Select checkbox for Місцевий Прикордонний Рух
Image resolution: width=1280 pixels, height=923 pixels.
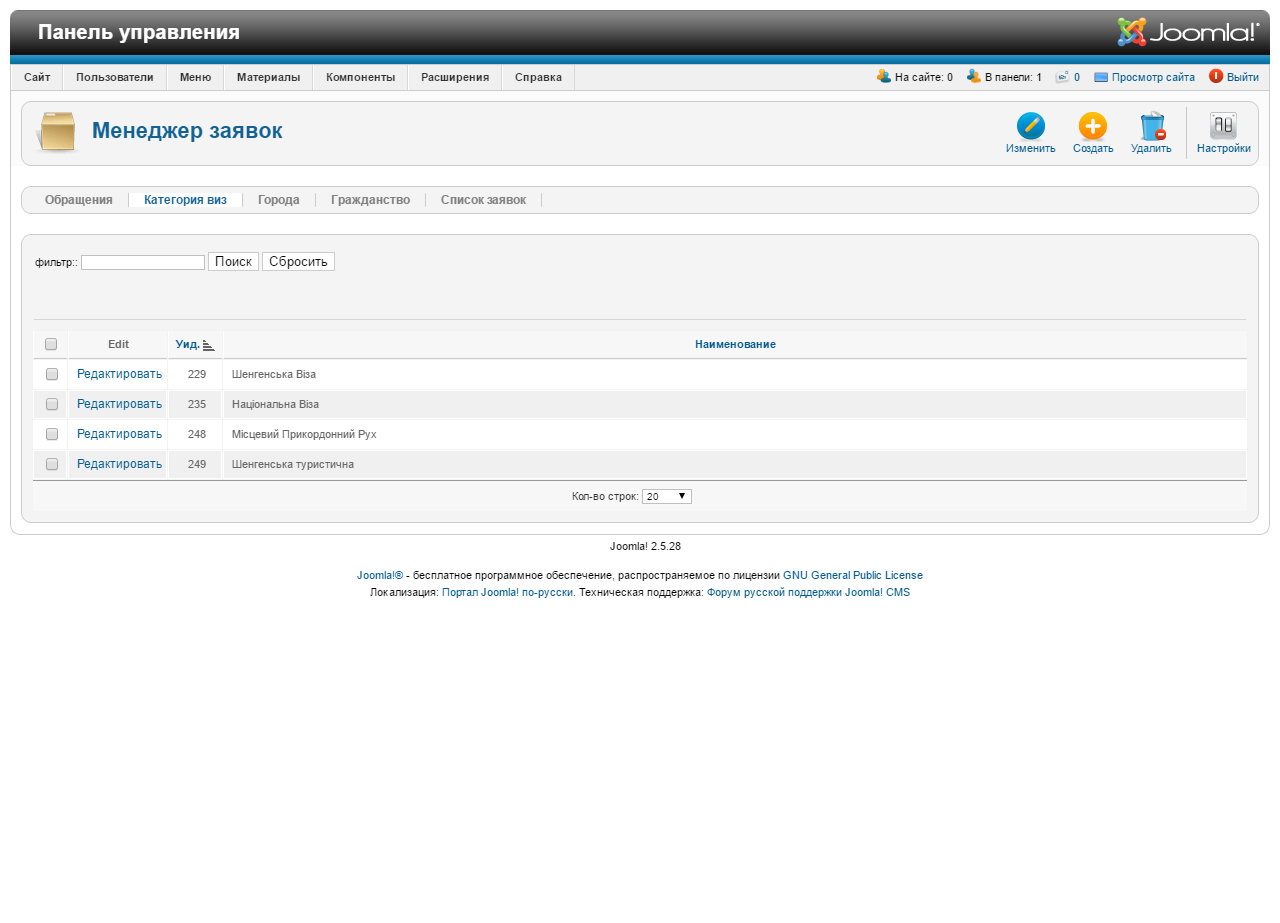[x=52, y=434]
